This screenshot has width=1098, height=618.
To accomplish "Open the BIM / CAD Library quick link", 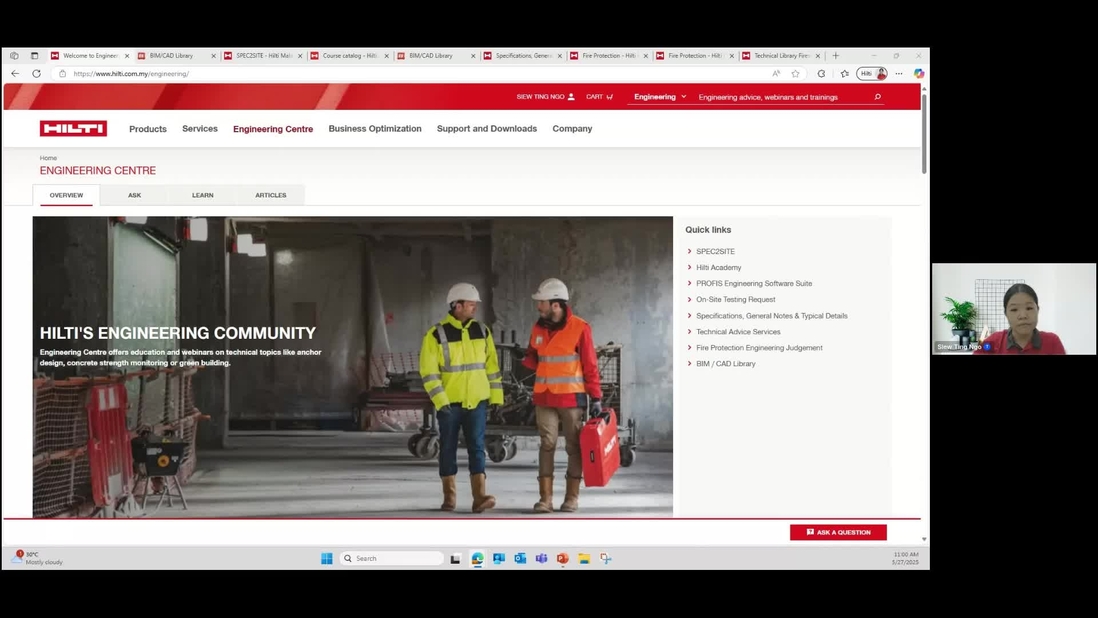I will [x=727, y=363].
